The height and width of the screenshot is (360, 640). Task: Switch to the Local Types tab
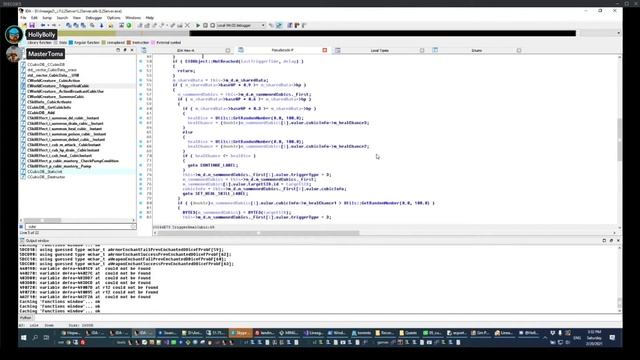[x=380, y=51]
